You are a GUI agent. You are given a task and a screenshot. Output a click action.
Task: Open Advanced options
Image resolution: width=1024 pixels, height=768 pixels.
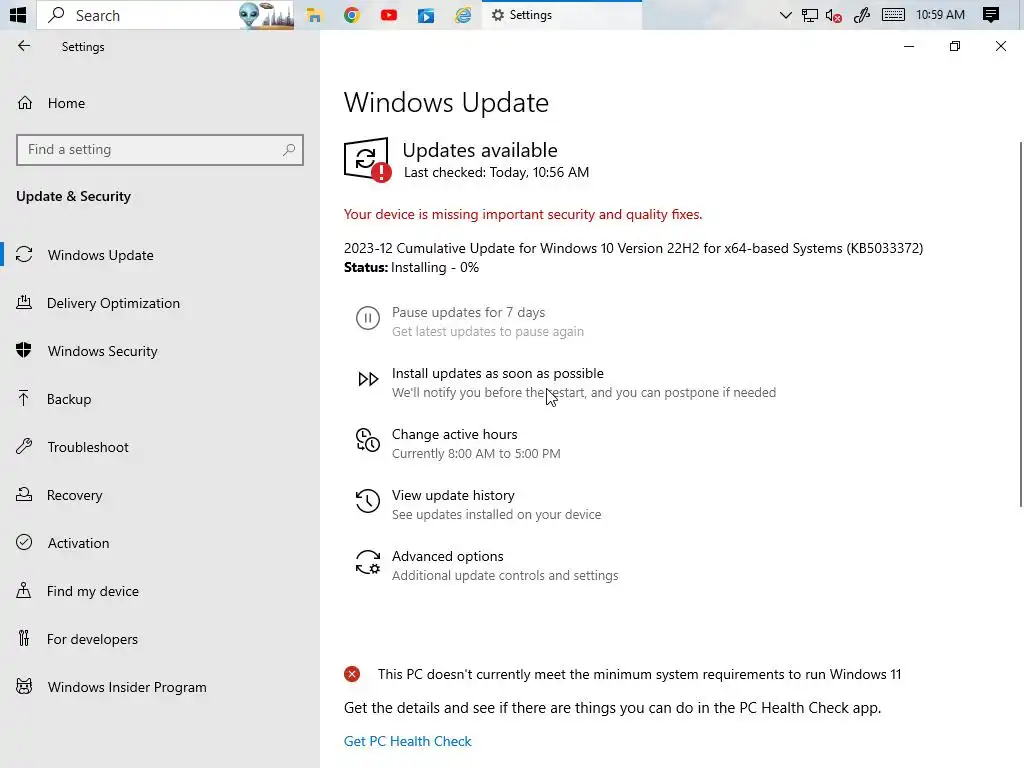coord(447,556)
